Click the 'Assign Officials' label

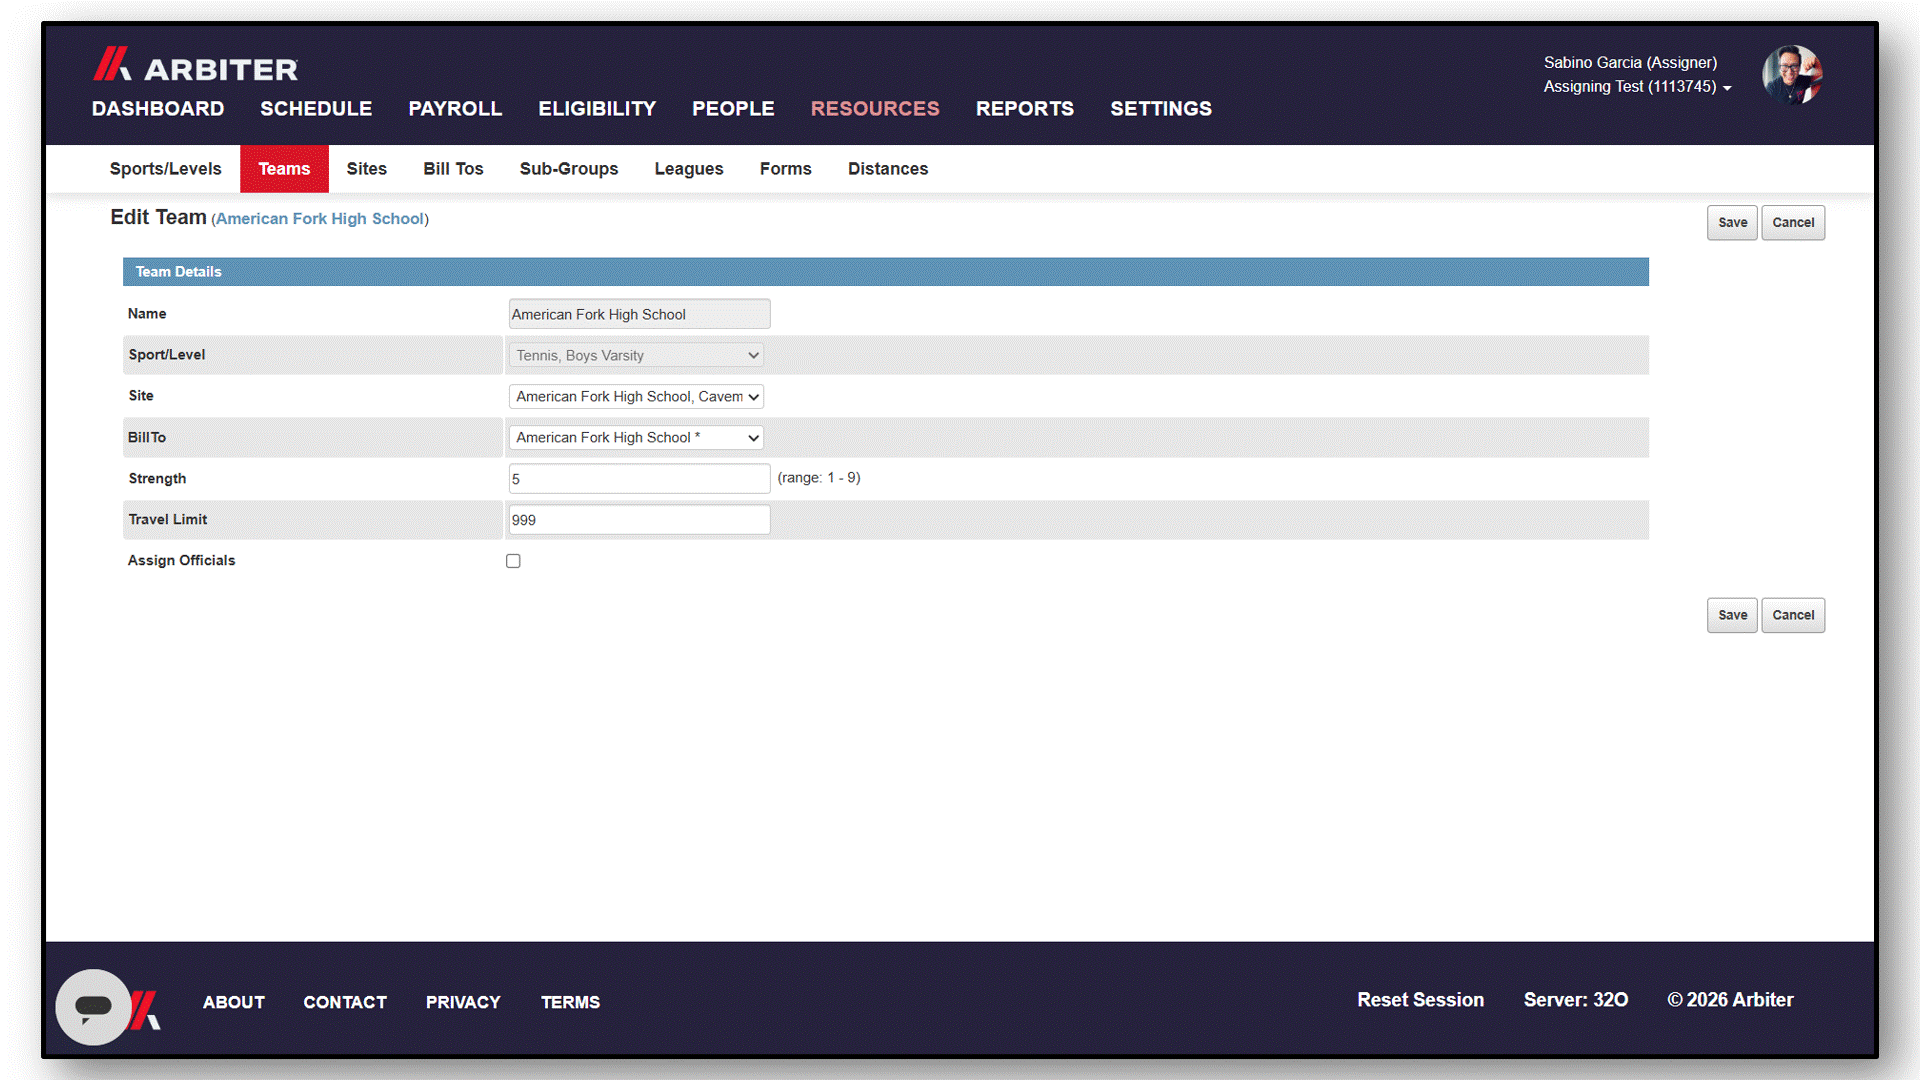pyautogui.click(x=181, y=561)
